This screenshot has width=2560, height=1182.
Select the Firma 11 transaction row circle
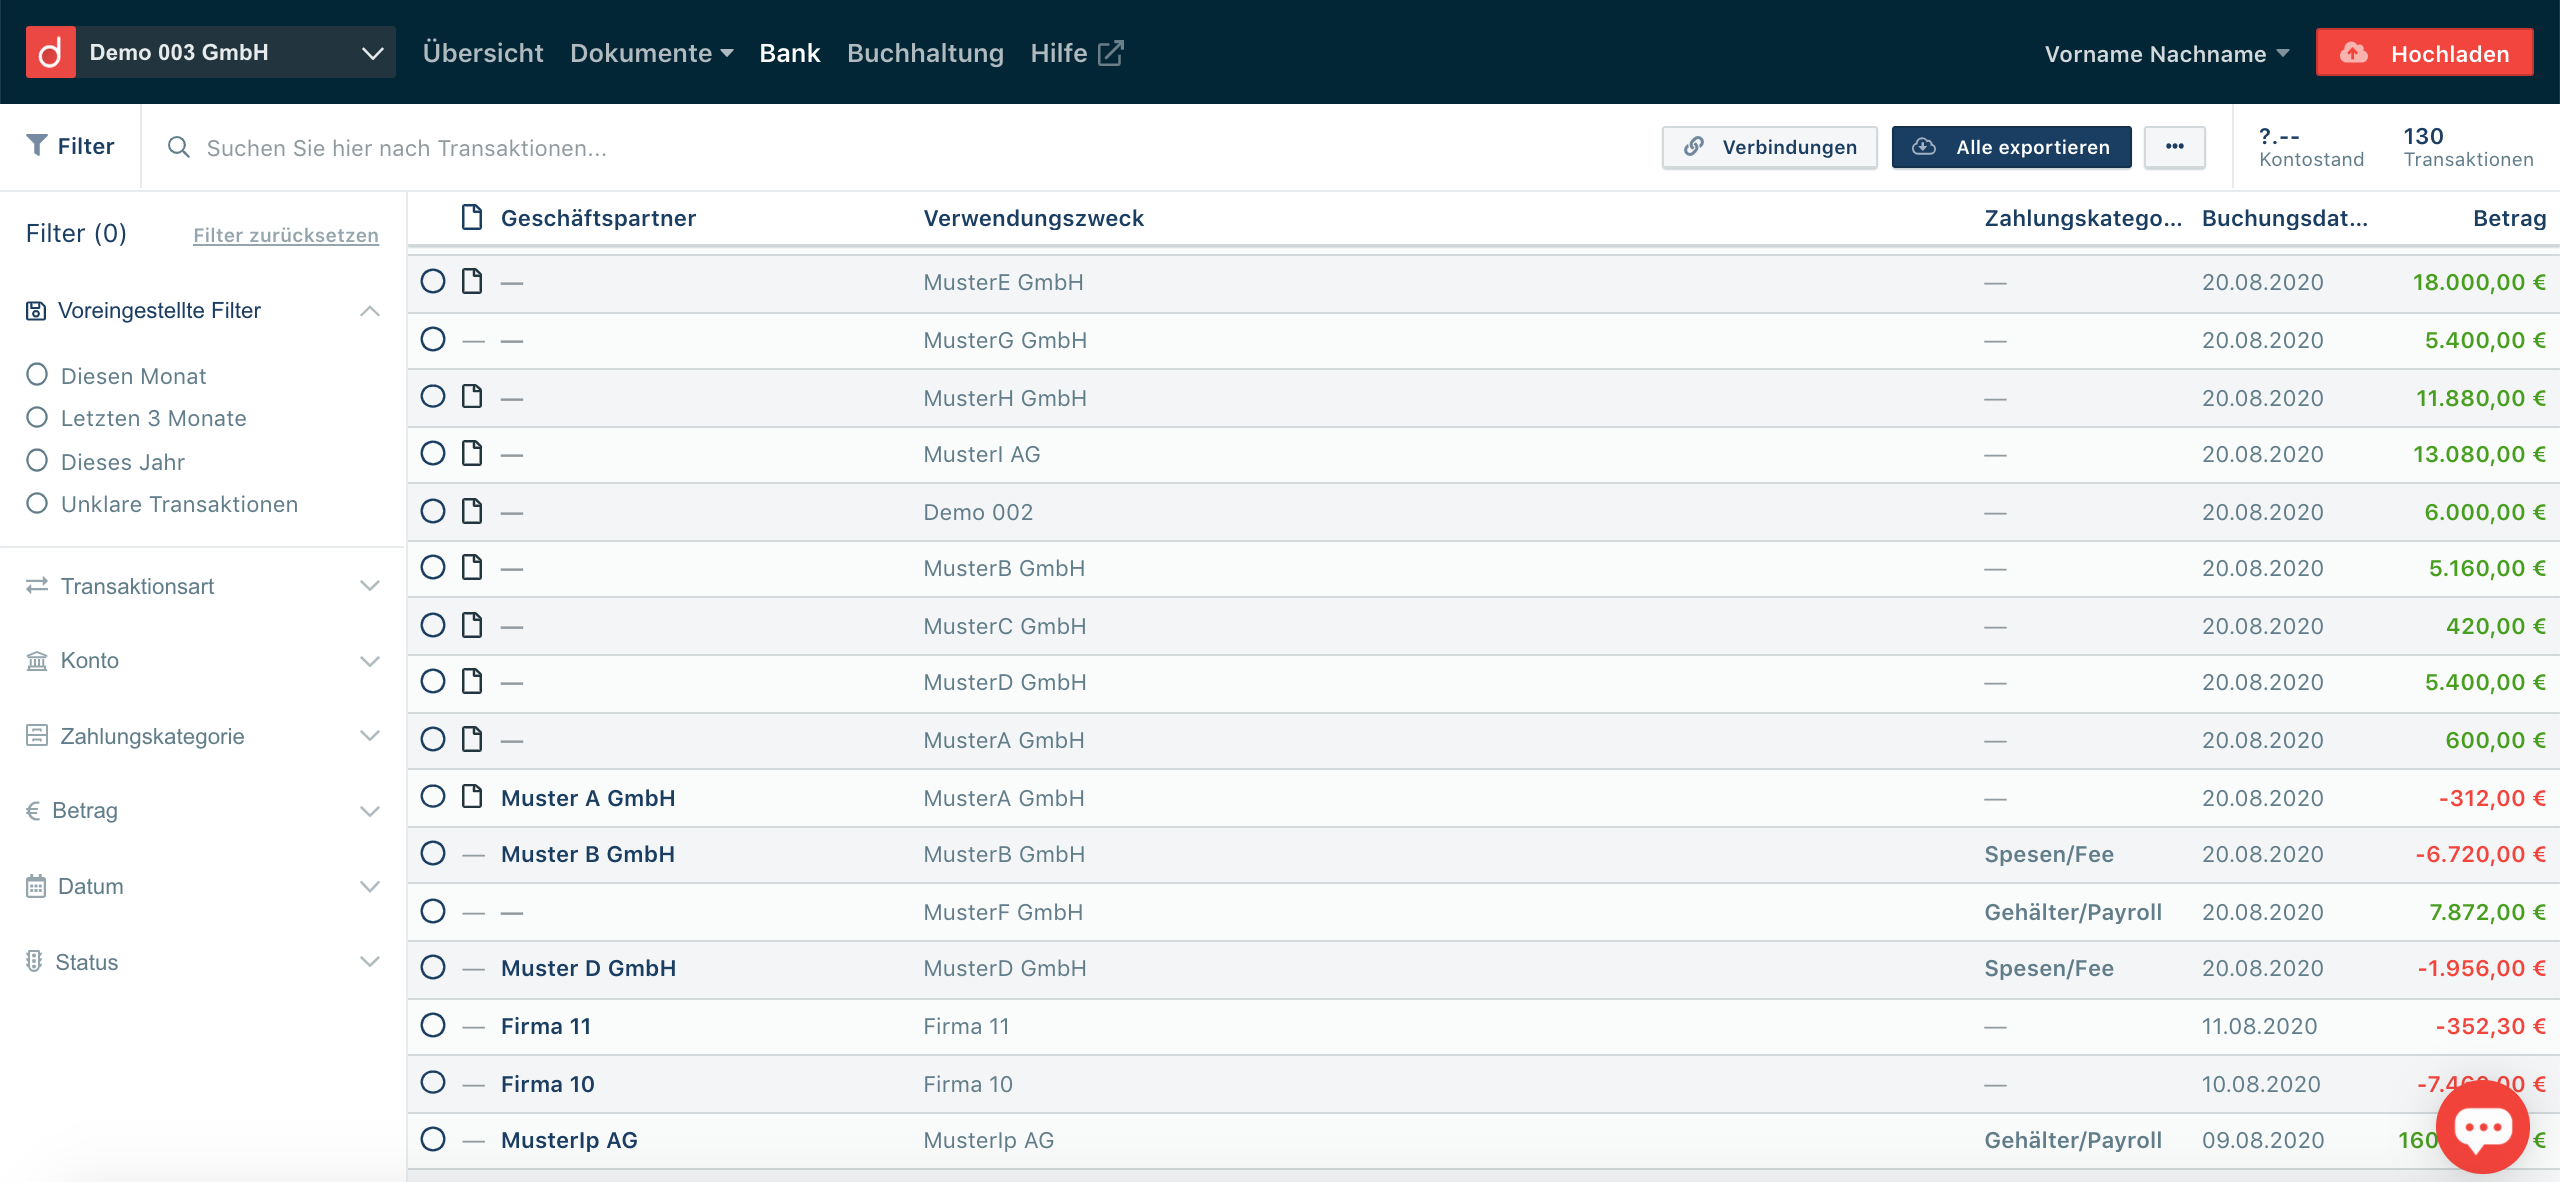(x=433, y=1025)
